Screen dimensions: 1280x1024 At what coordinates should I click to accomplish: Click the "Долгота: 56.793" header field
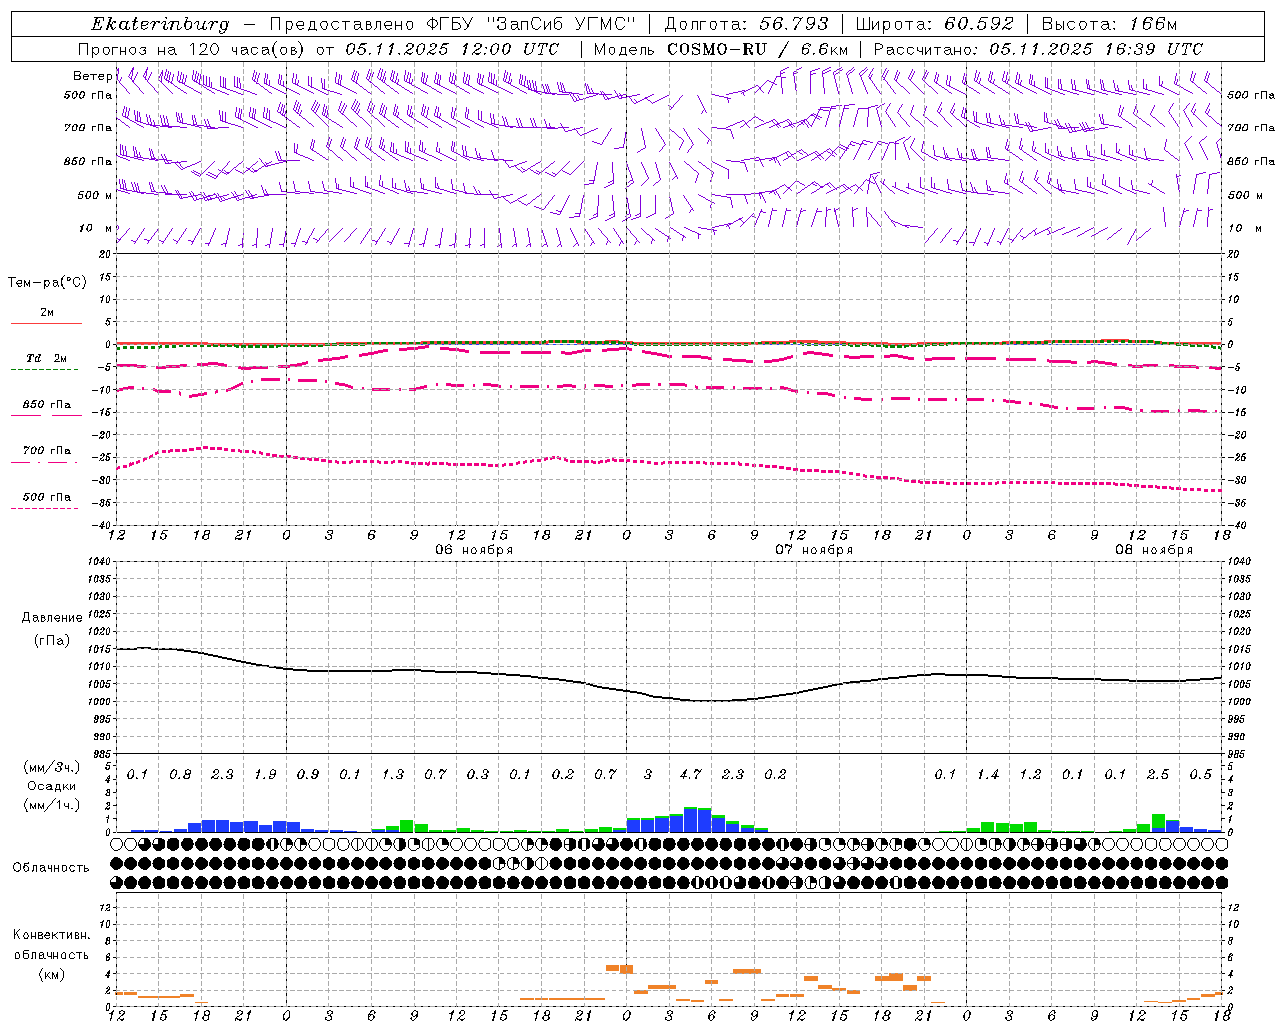click(745, 24)
